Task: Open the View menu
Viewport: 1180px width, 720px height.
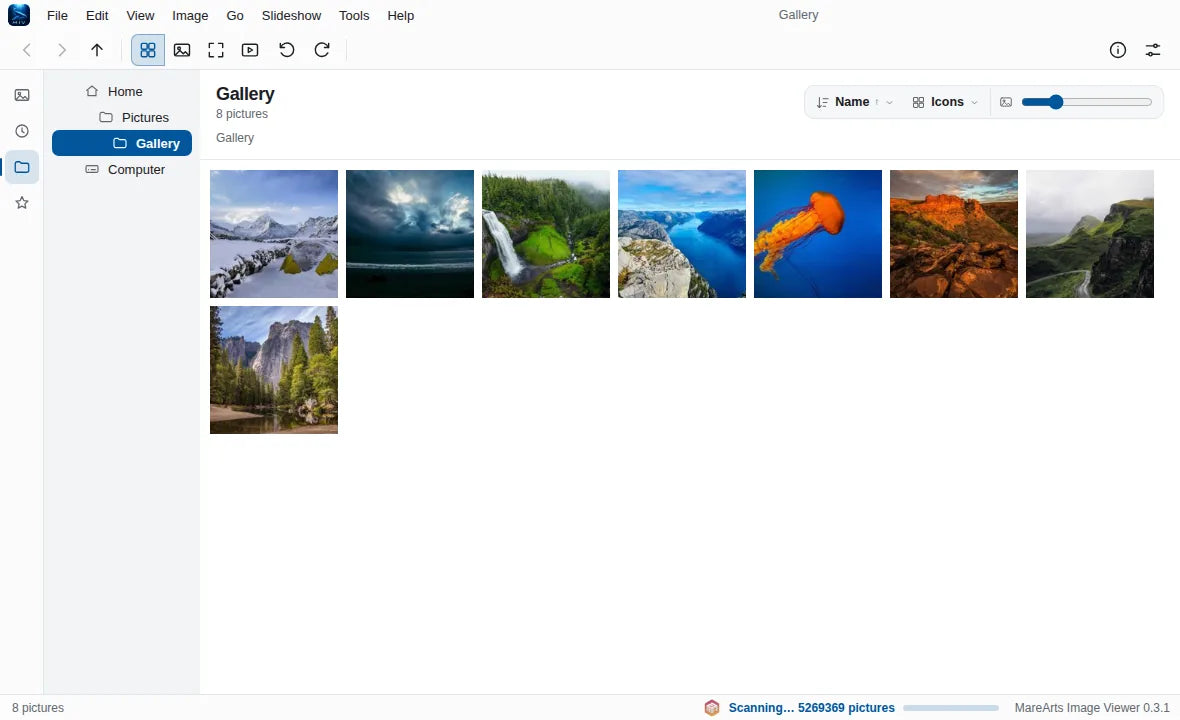Action: click(140, 15)
